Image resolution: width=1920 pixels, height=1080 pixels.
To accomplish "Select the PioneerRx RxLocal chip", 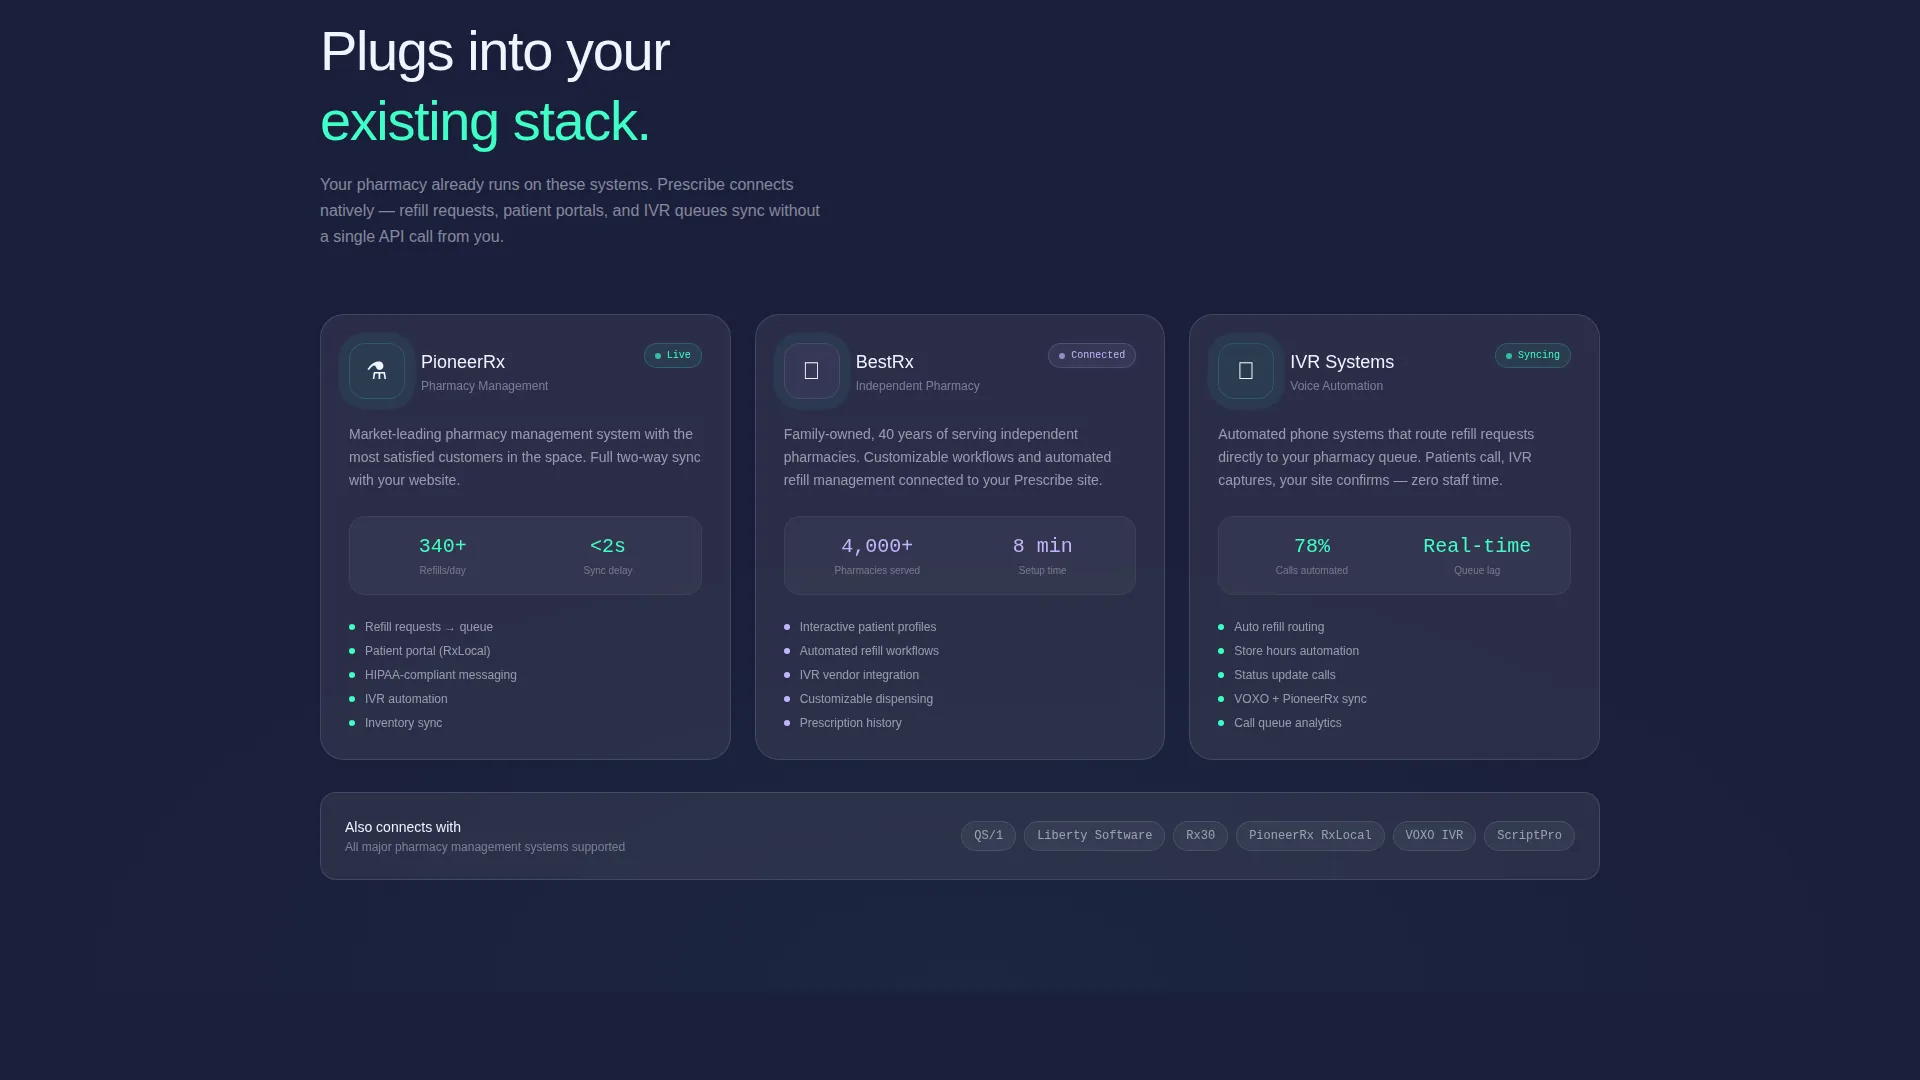I will [x=1310, y=836].
